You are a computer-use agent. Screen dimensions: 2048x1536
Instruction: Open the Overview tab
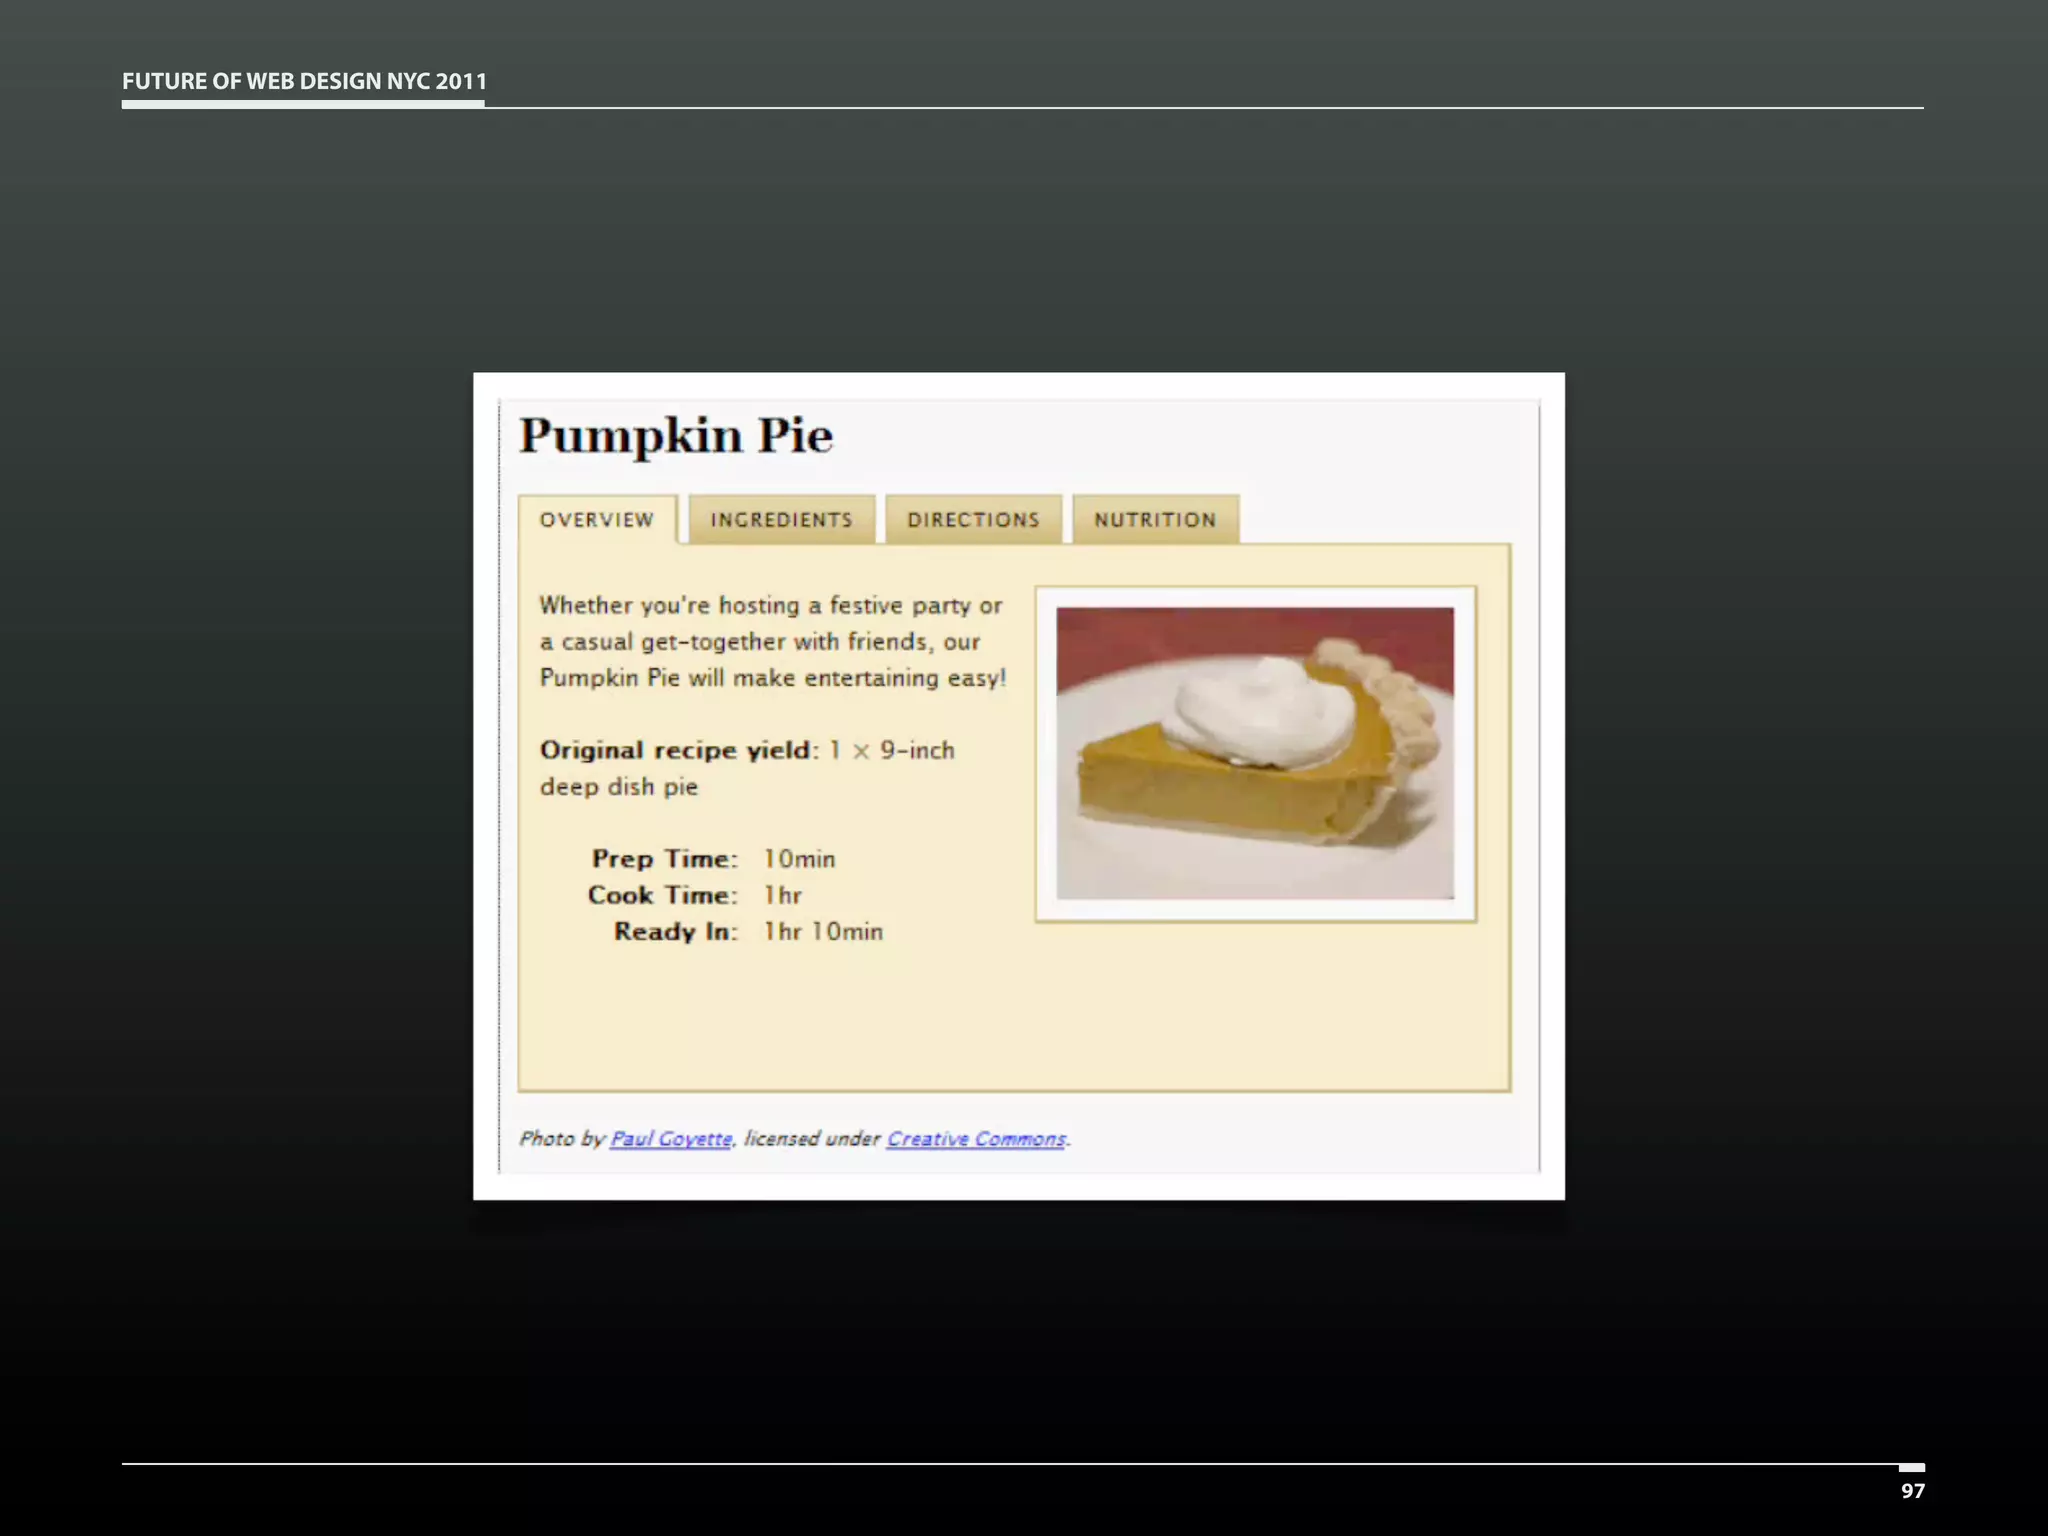[597, 520]
